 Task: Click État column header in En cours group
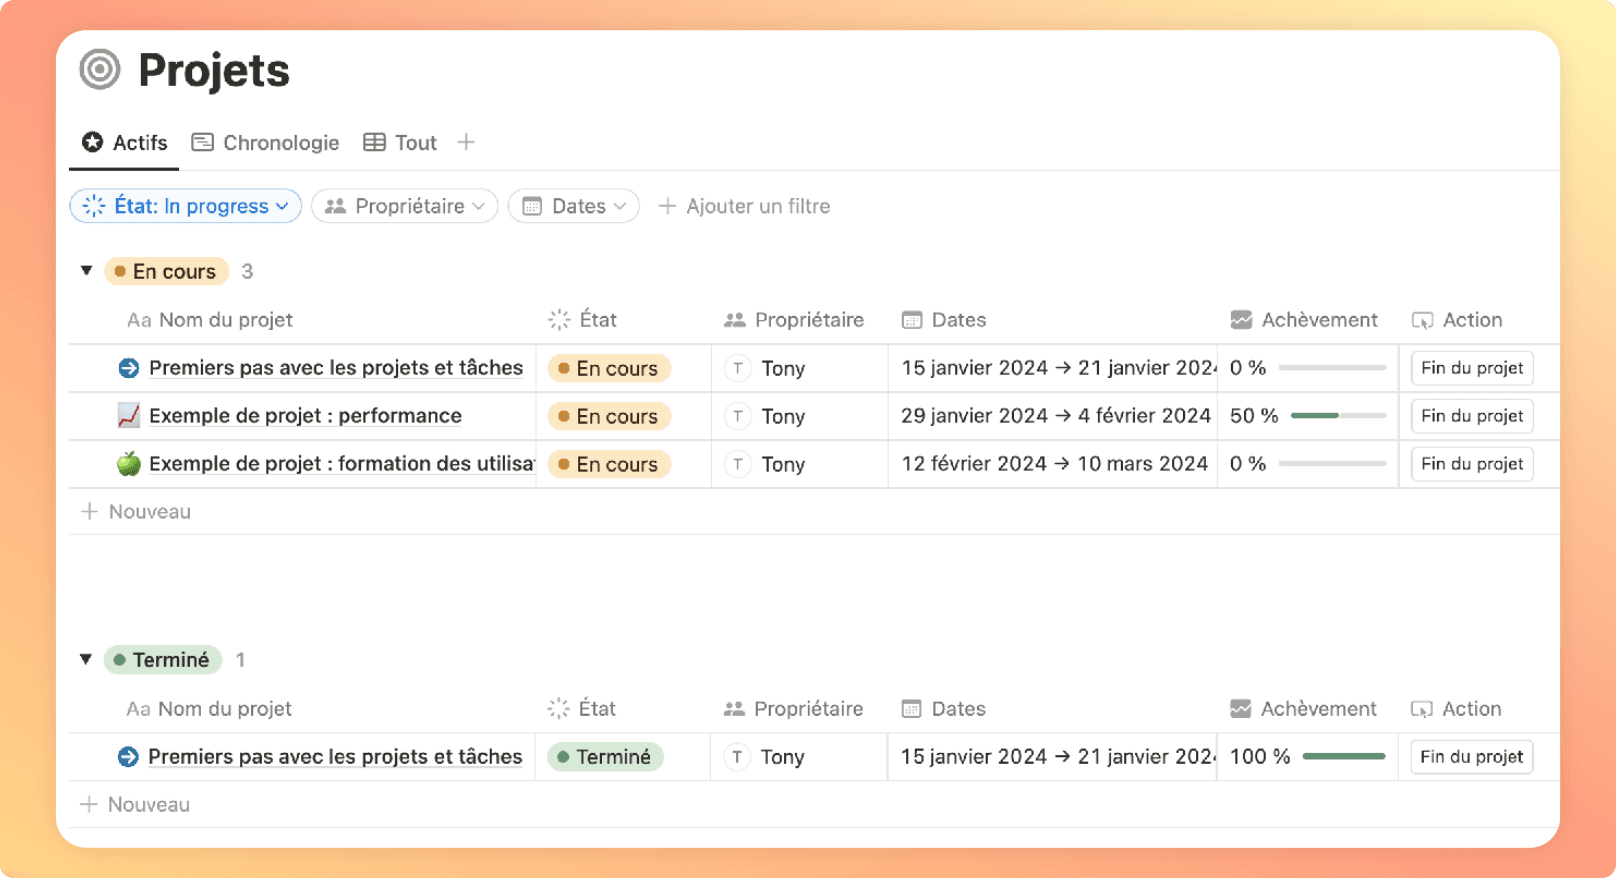(x=583, y=320)
